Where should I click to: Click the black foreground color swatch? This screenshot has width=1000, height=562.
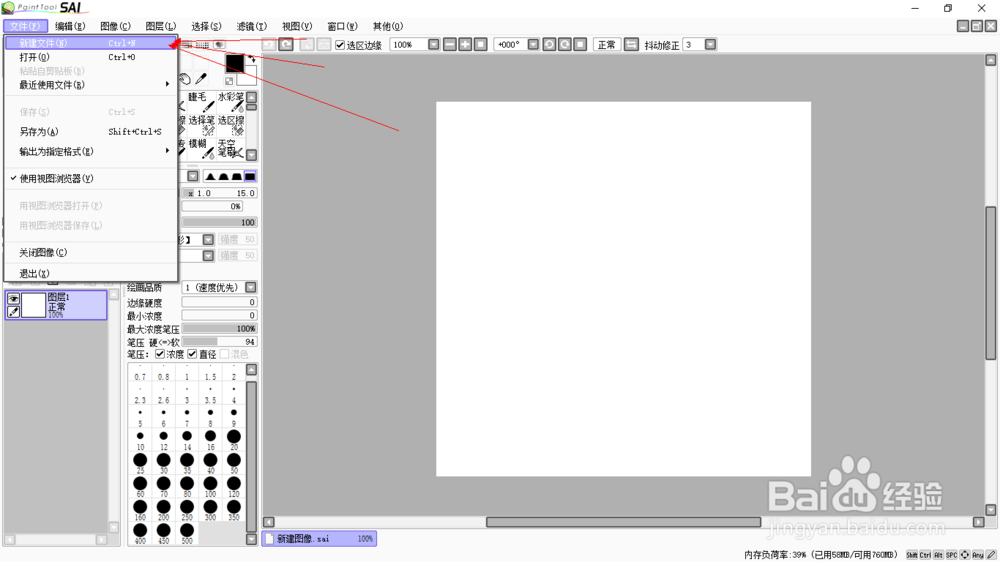pos(234,63)
